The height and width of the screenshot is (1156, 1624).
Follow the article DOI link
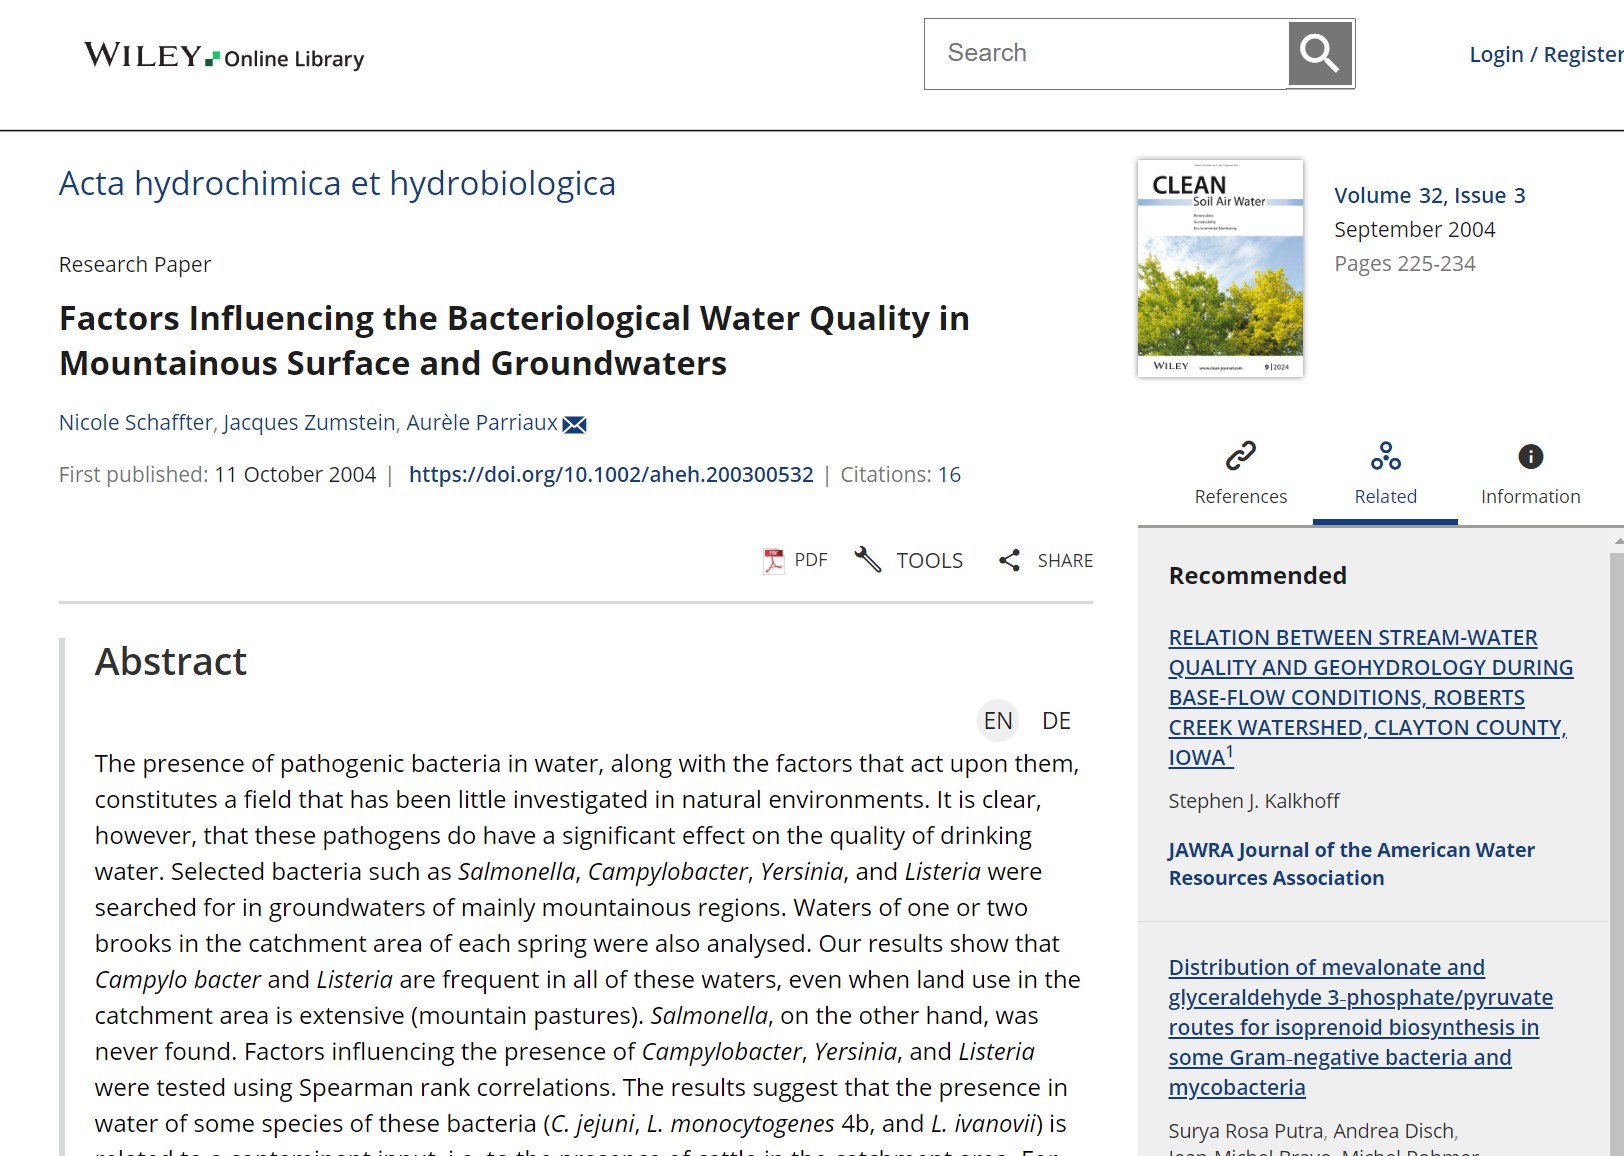(611, 474)
